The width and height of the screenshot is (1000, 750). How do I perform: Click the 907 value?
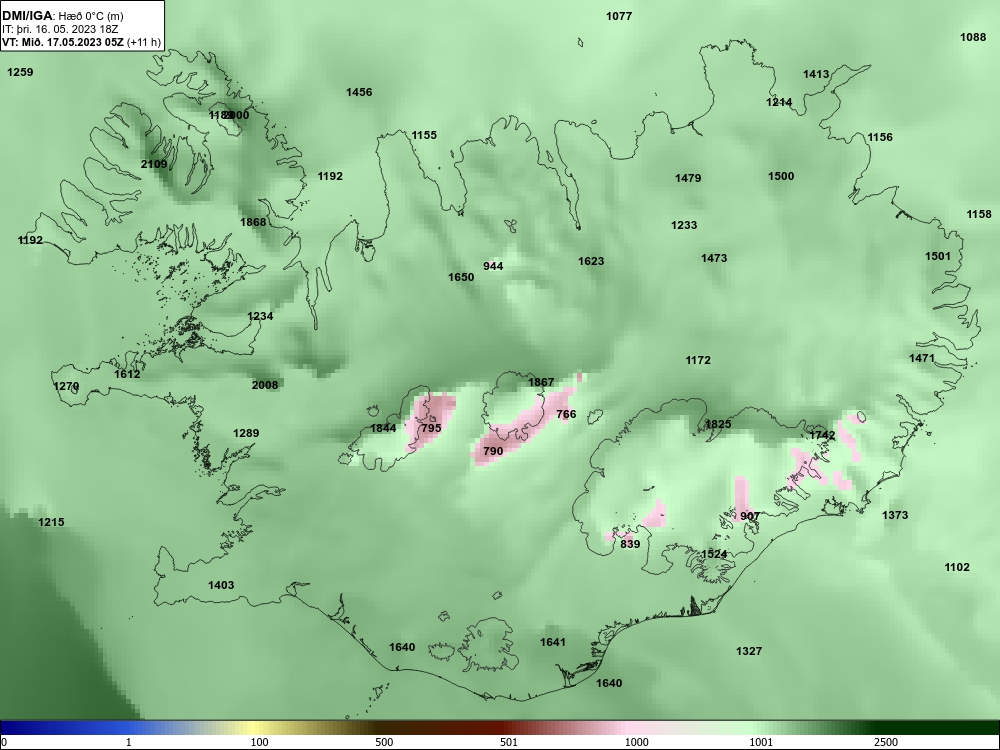coord(750,516)
